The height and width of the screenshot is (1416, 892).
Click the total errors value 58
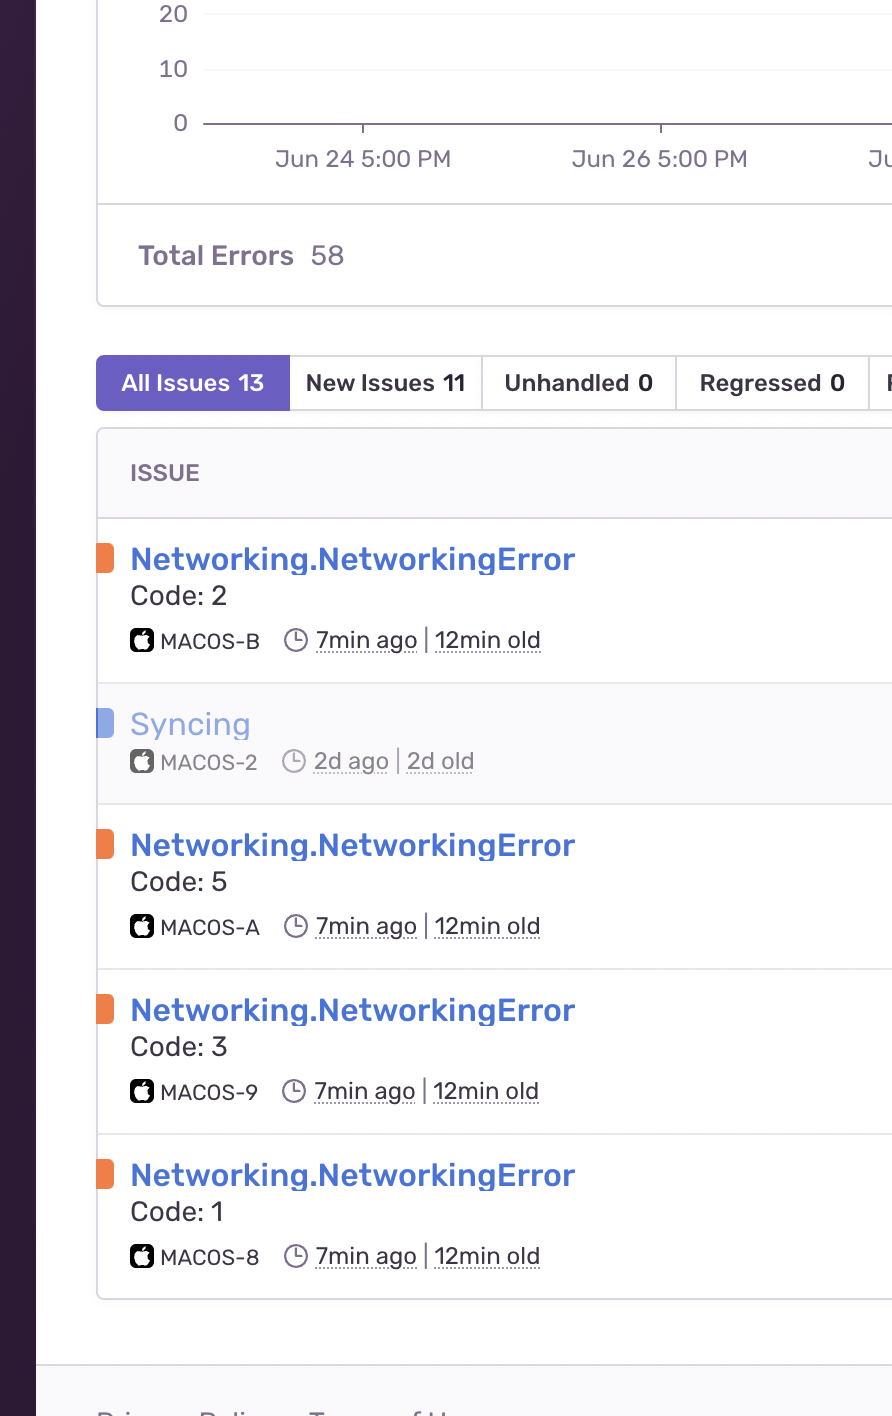click(327, 256)
